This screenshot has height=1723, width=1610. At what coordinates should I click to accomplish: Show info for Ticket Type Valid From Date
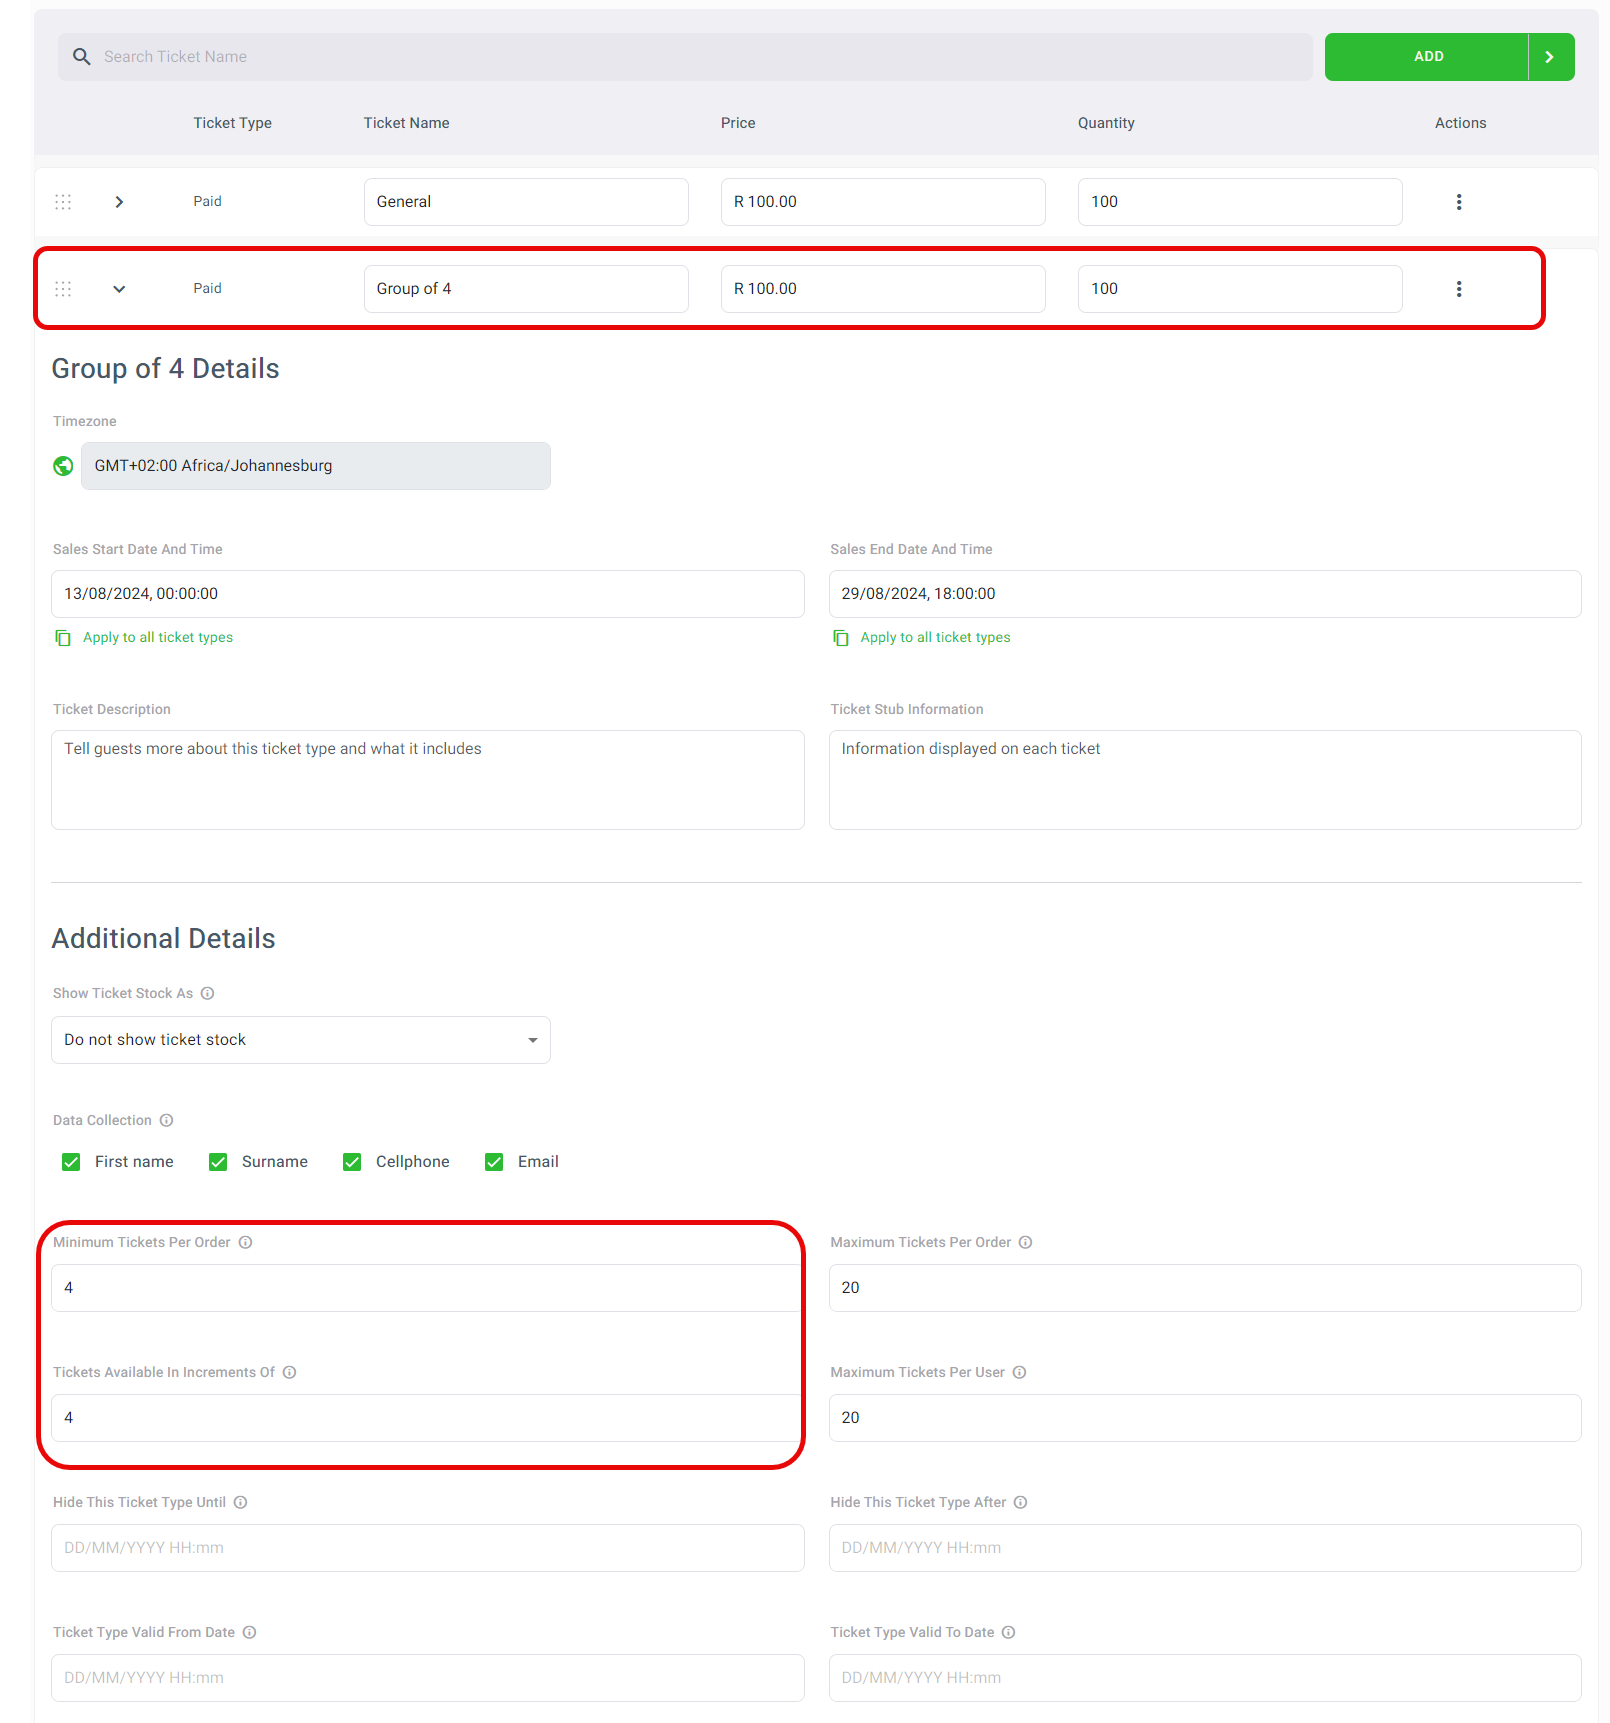coord(249,1633)
